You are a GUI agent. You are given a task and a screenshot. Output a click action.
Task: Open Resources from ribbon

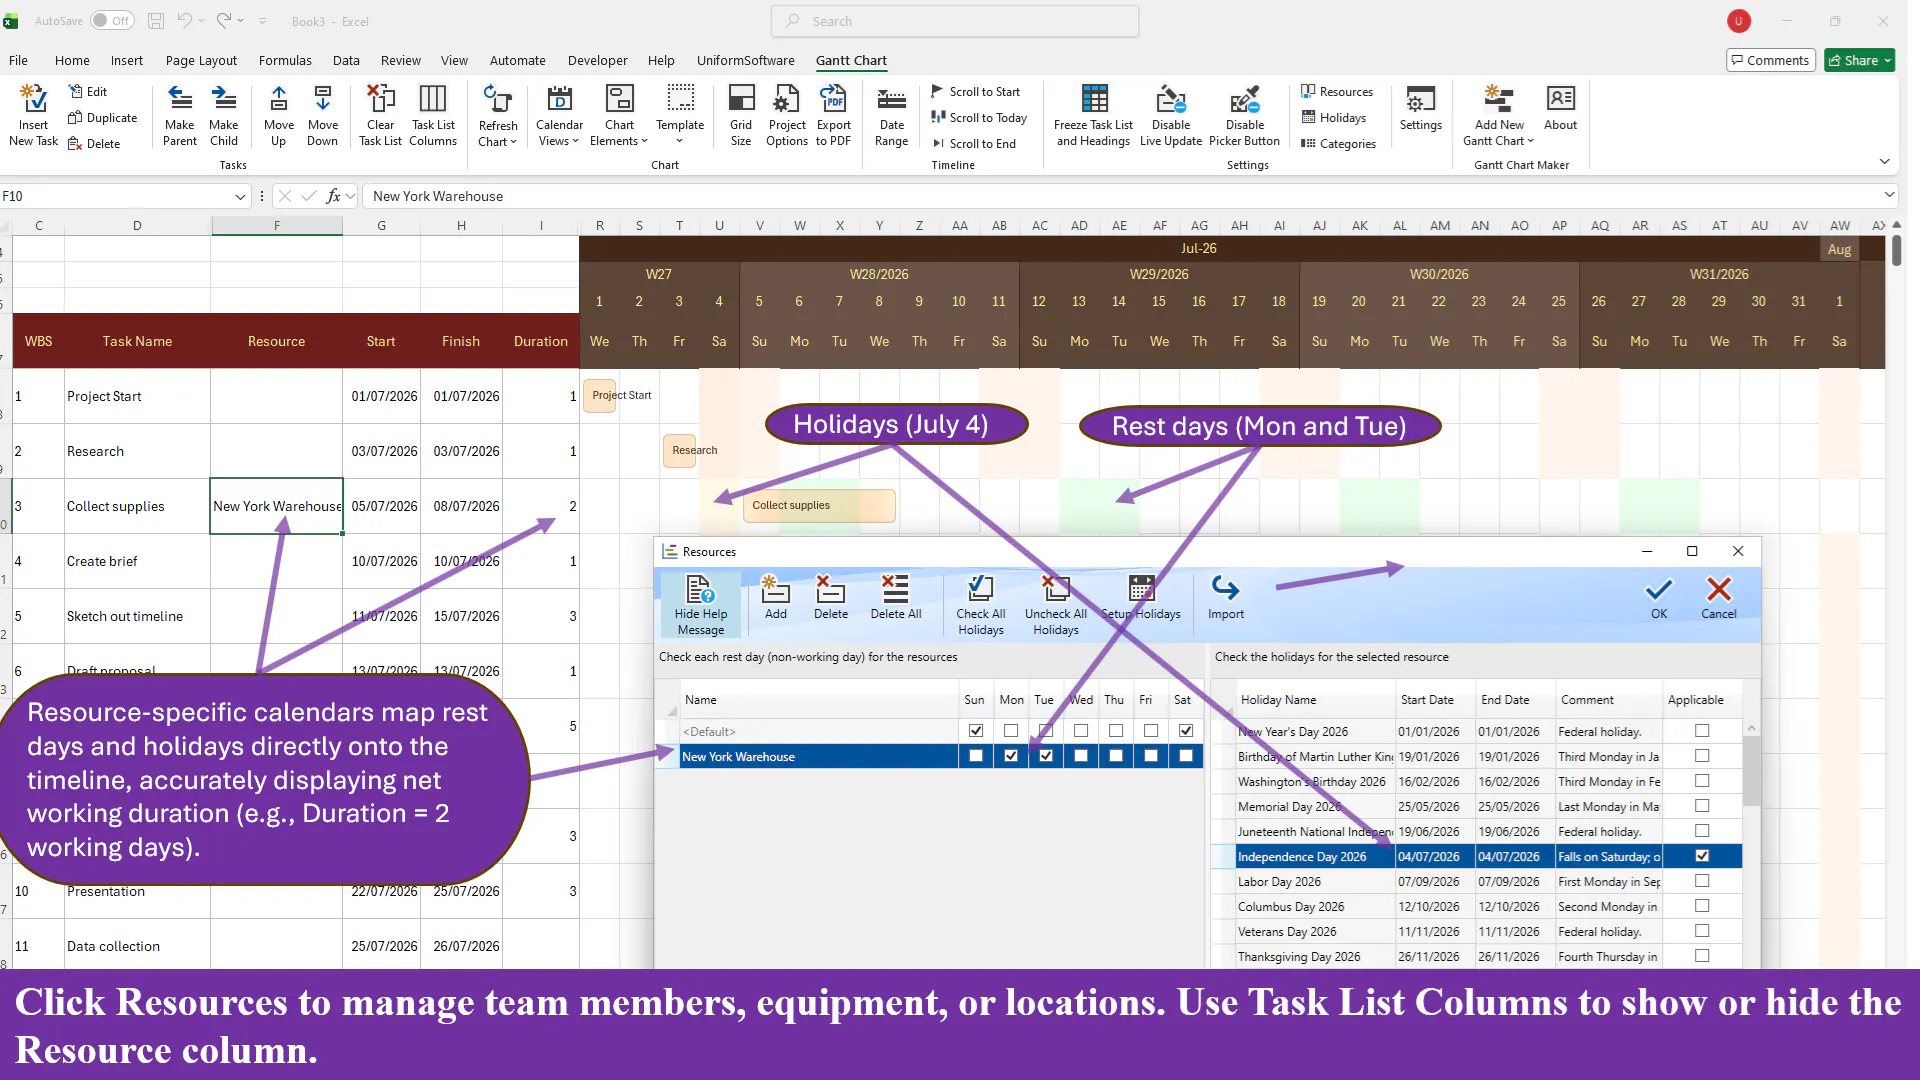coord(1337,91)
